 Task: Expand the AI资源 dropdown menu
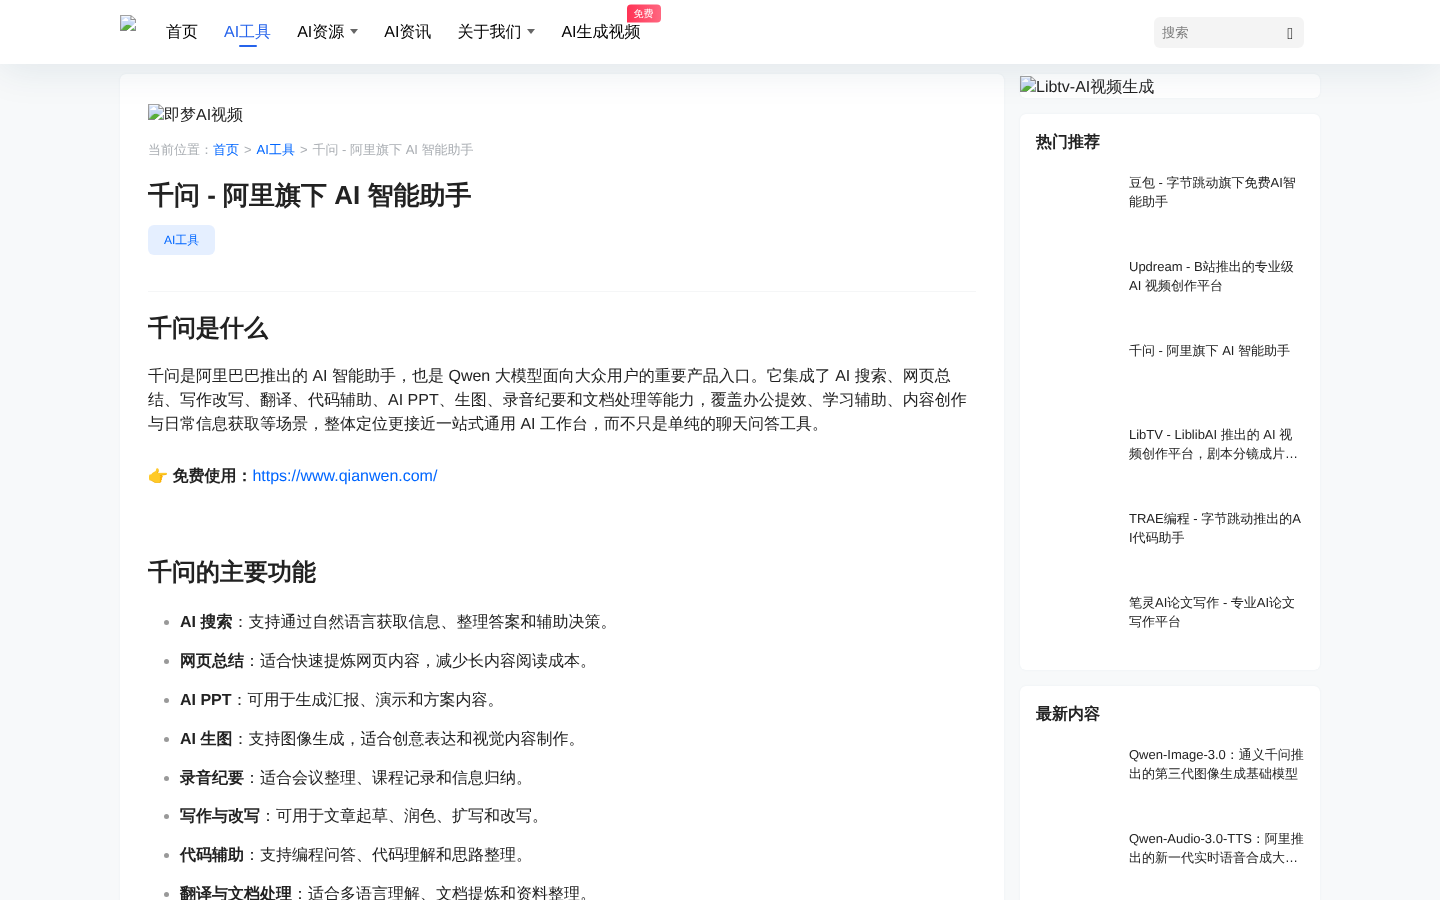tap(327, 32)
